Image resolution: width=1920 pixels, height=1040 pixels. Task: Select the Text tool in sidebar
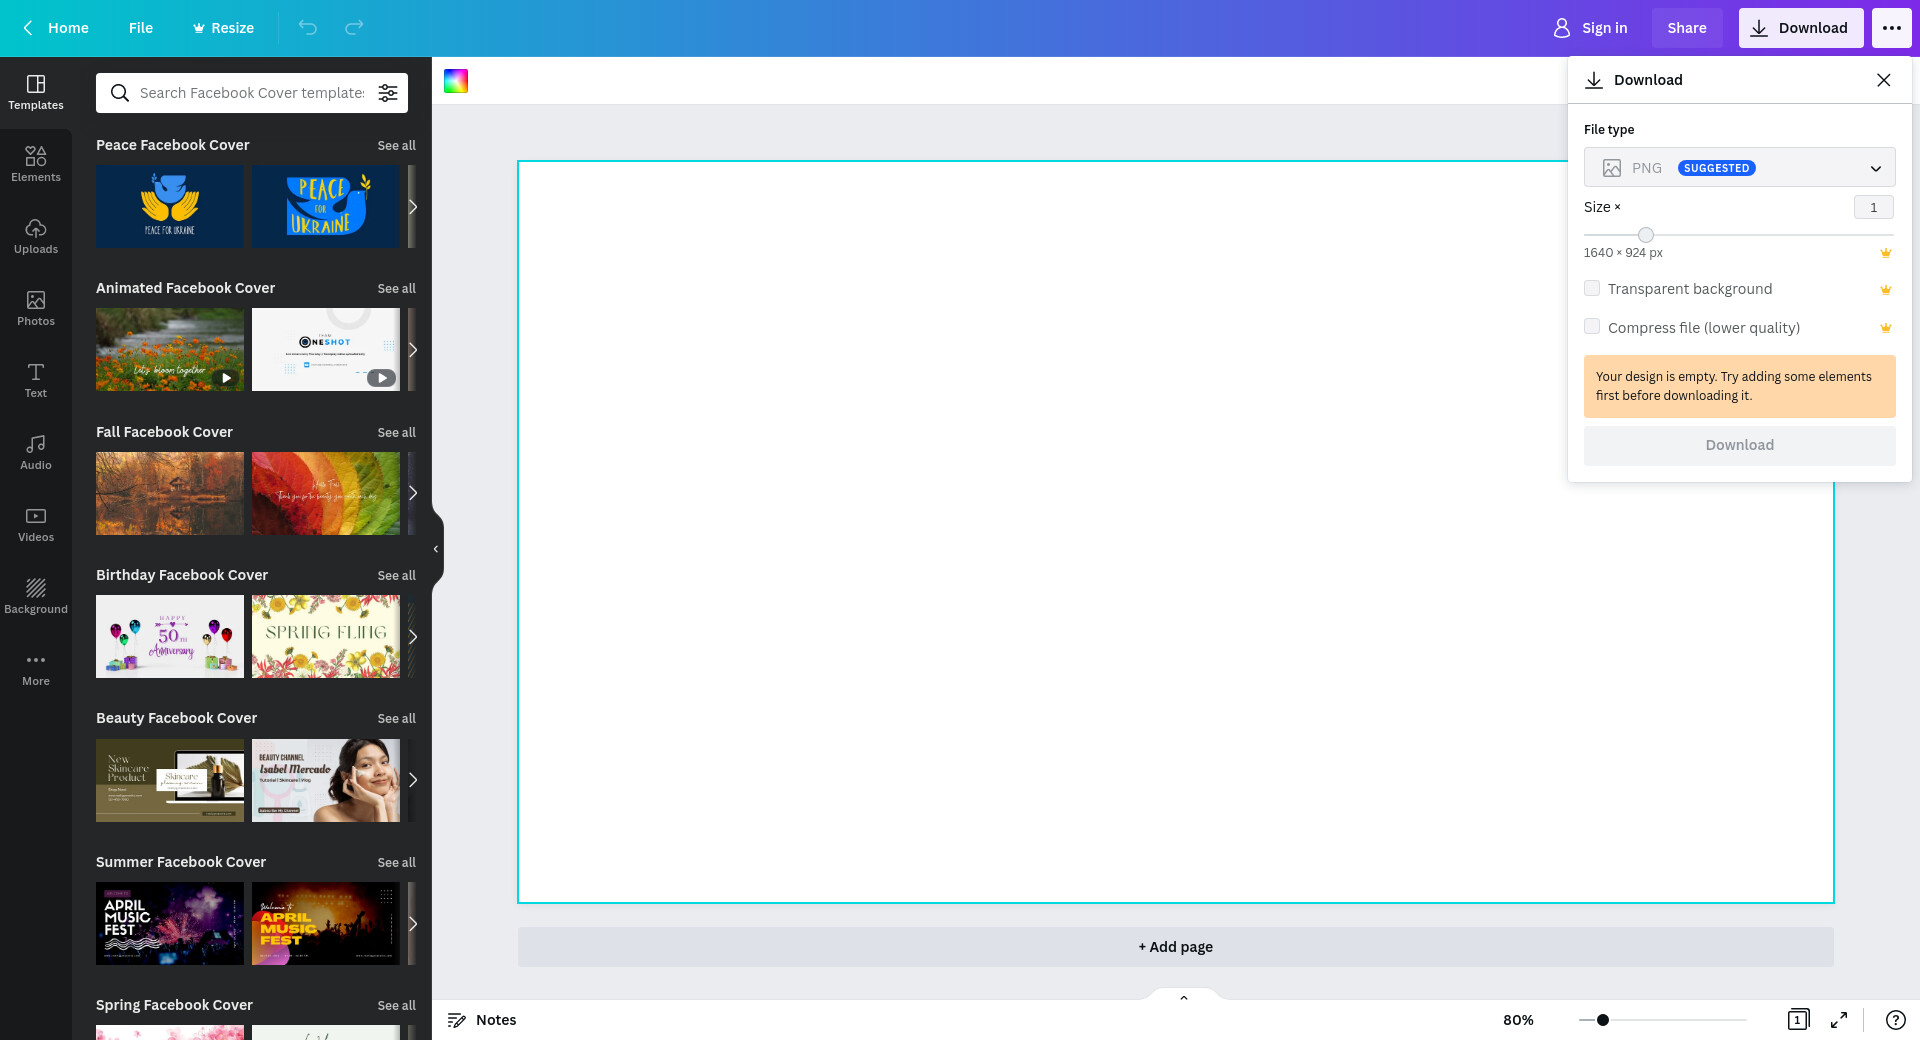click(36, 380)
